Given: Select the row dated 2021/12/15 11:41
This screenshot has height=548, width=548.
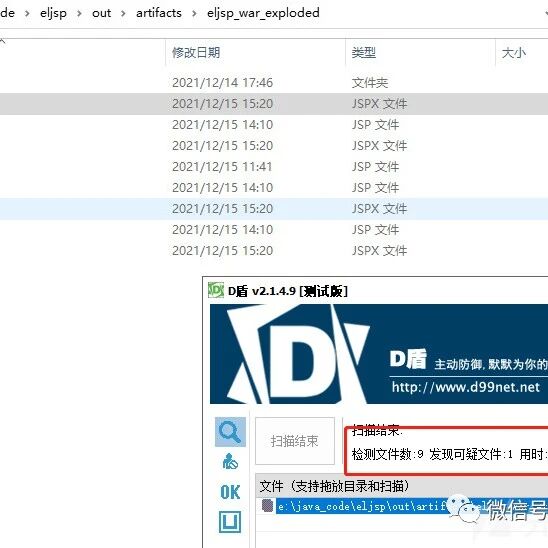Looking at the screenshot, I should pyautogui.click(x=274, y=167).
